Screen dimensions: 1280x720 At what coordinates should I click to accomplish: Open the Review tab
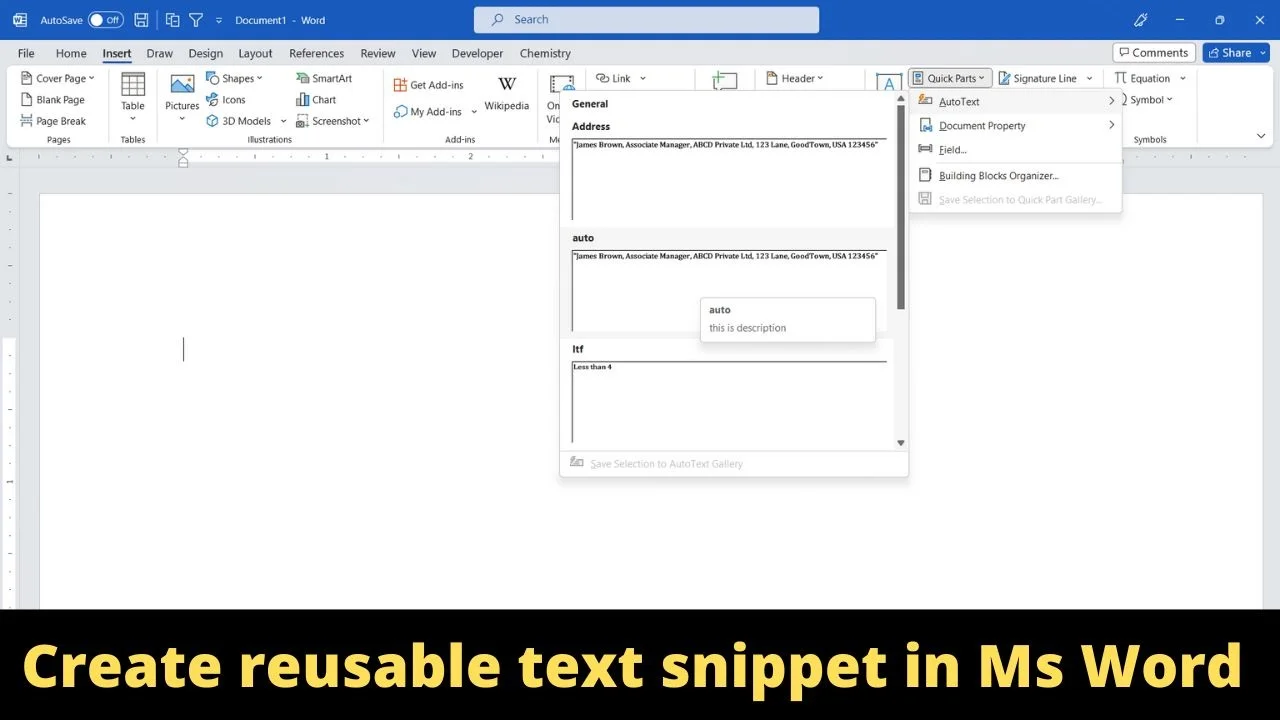[x=378, y=54]
